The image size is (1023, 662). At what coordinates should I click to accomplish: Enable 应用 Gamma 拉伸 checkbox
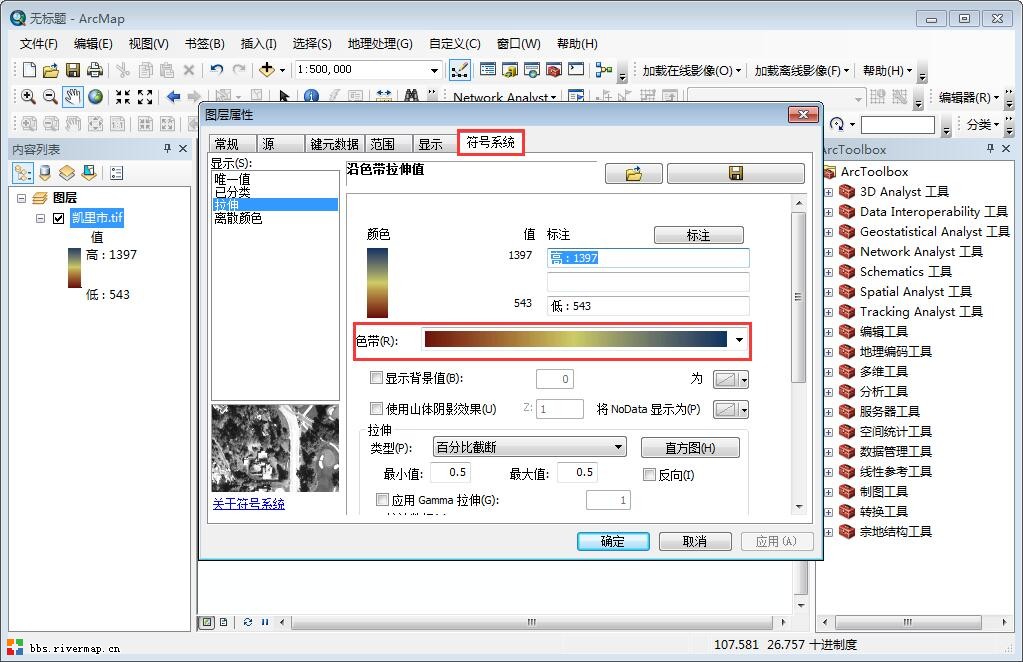tap(382, 500)
